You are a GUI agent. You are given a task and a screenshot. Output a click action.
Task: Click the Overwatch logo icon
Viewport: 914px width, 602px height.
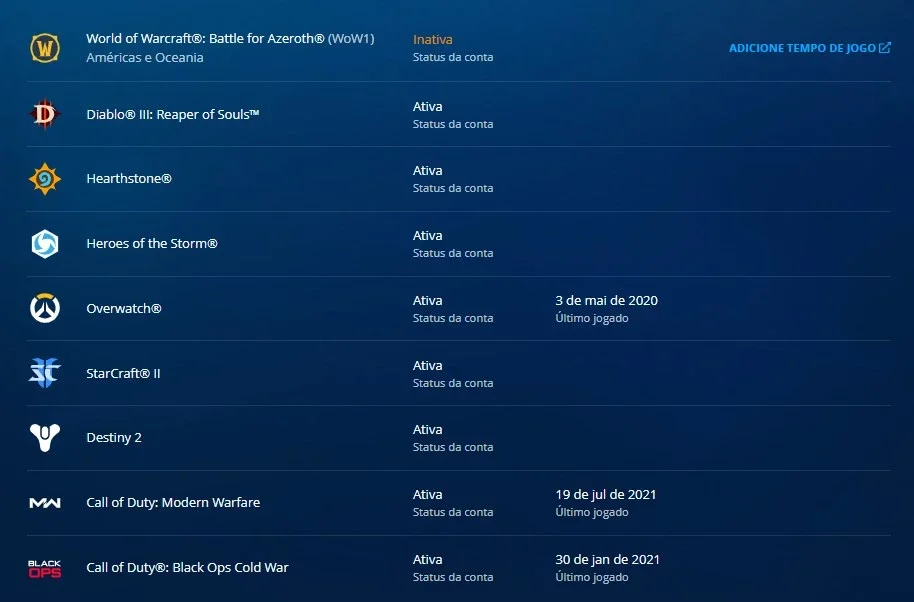coord(45,308)
